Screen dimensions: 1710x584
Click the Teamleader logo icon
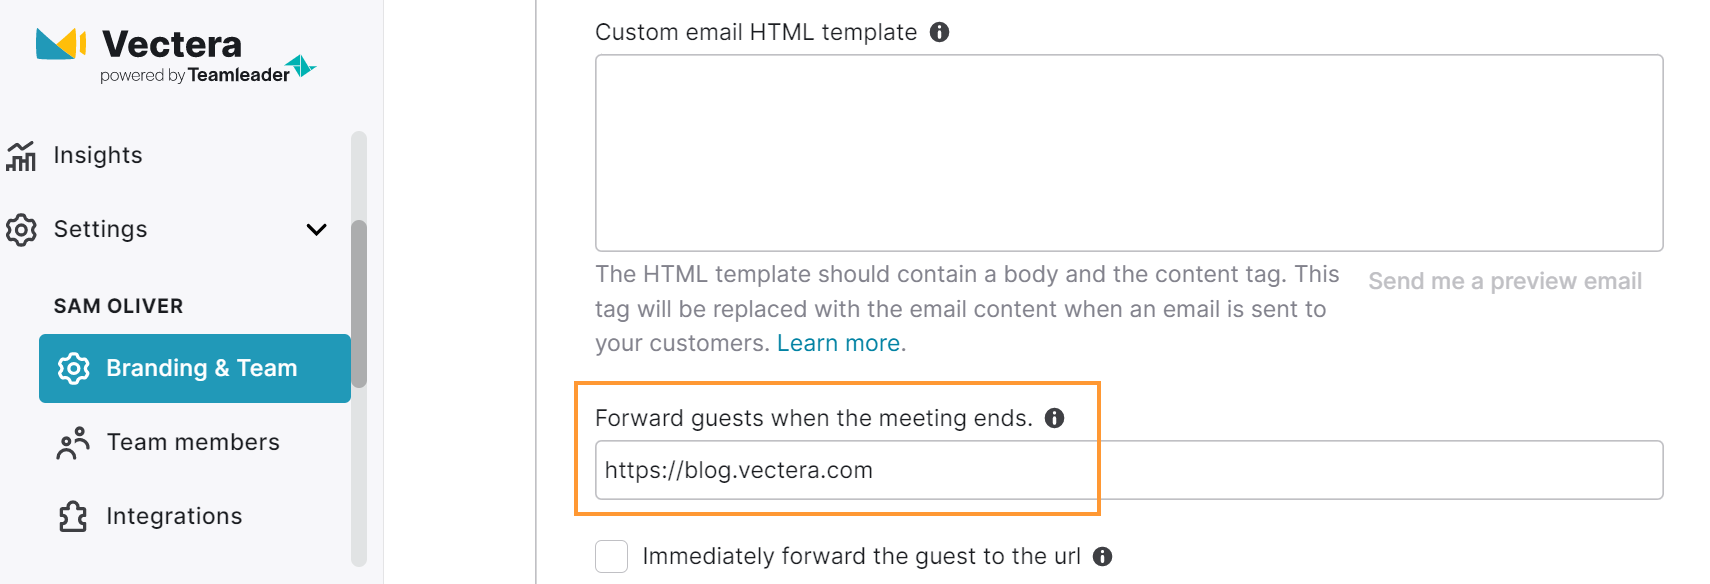301,66
